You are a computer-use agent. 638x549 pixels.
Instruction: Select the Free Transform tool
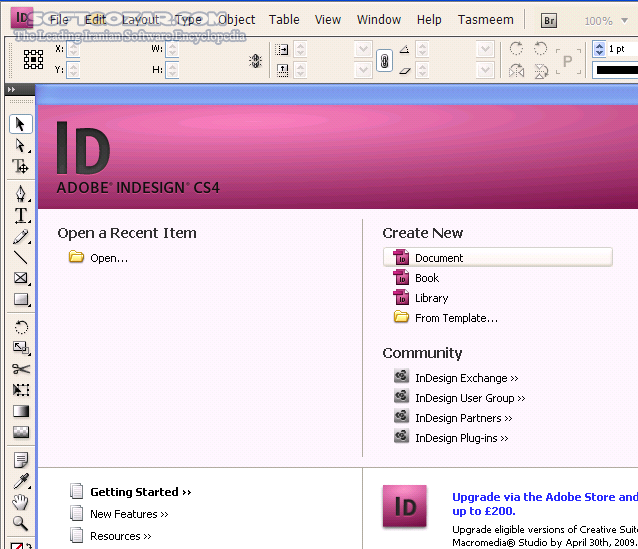click(20, 390)
